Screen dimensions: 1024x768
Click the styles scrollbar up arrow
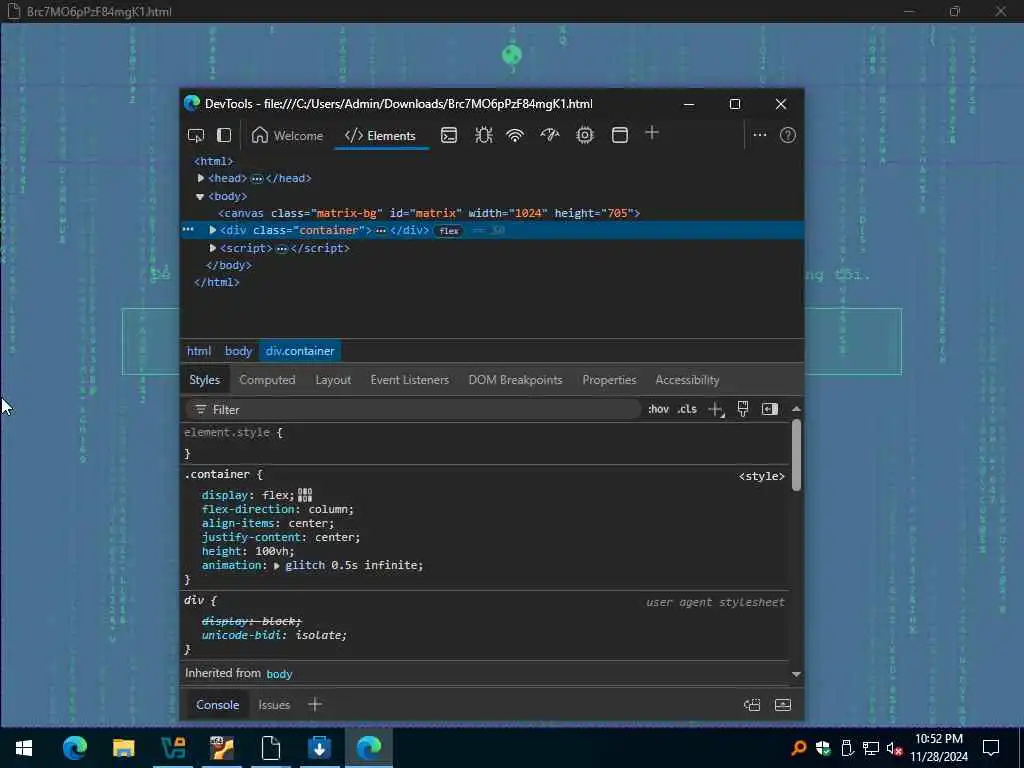796,409
